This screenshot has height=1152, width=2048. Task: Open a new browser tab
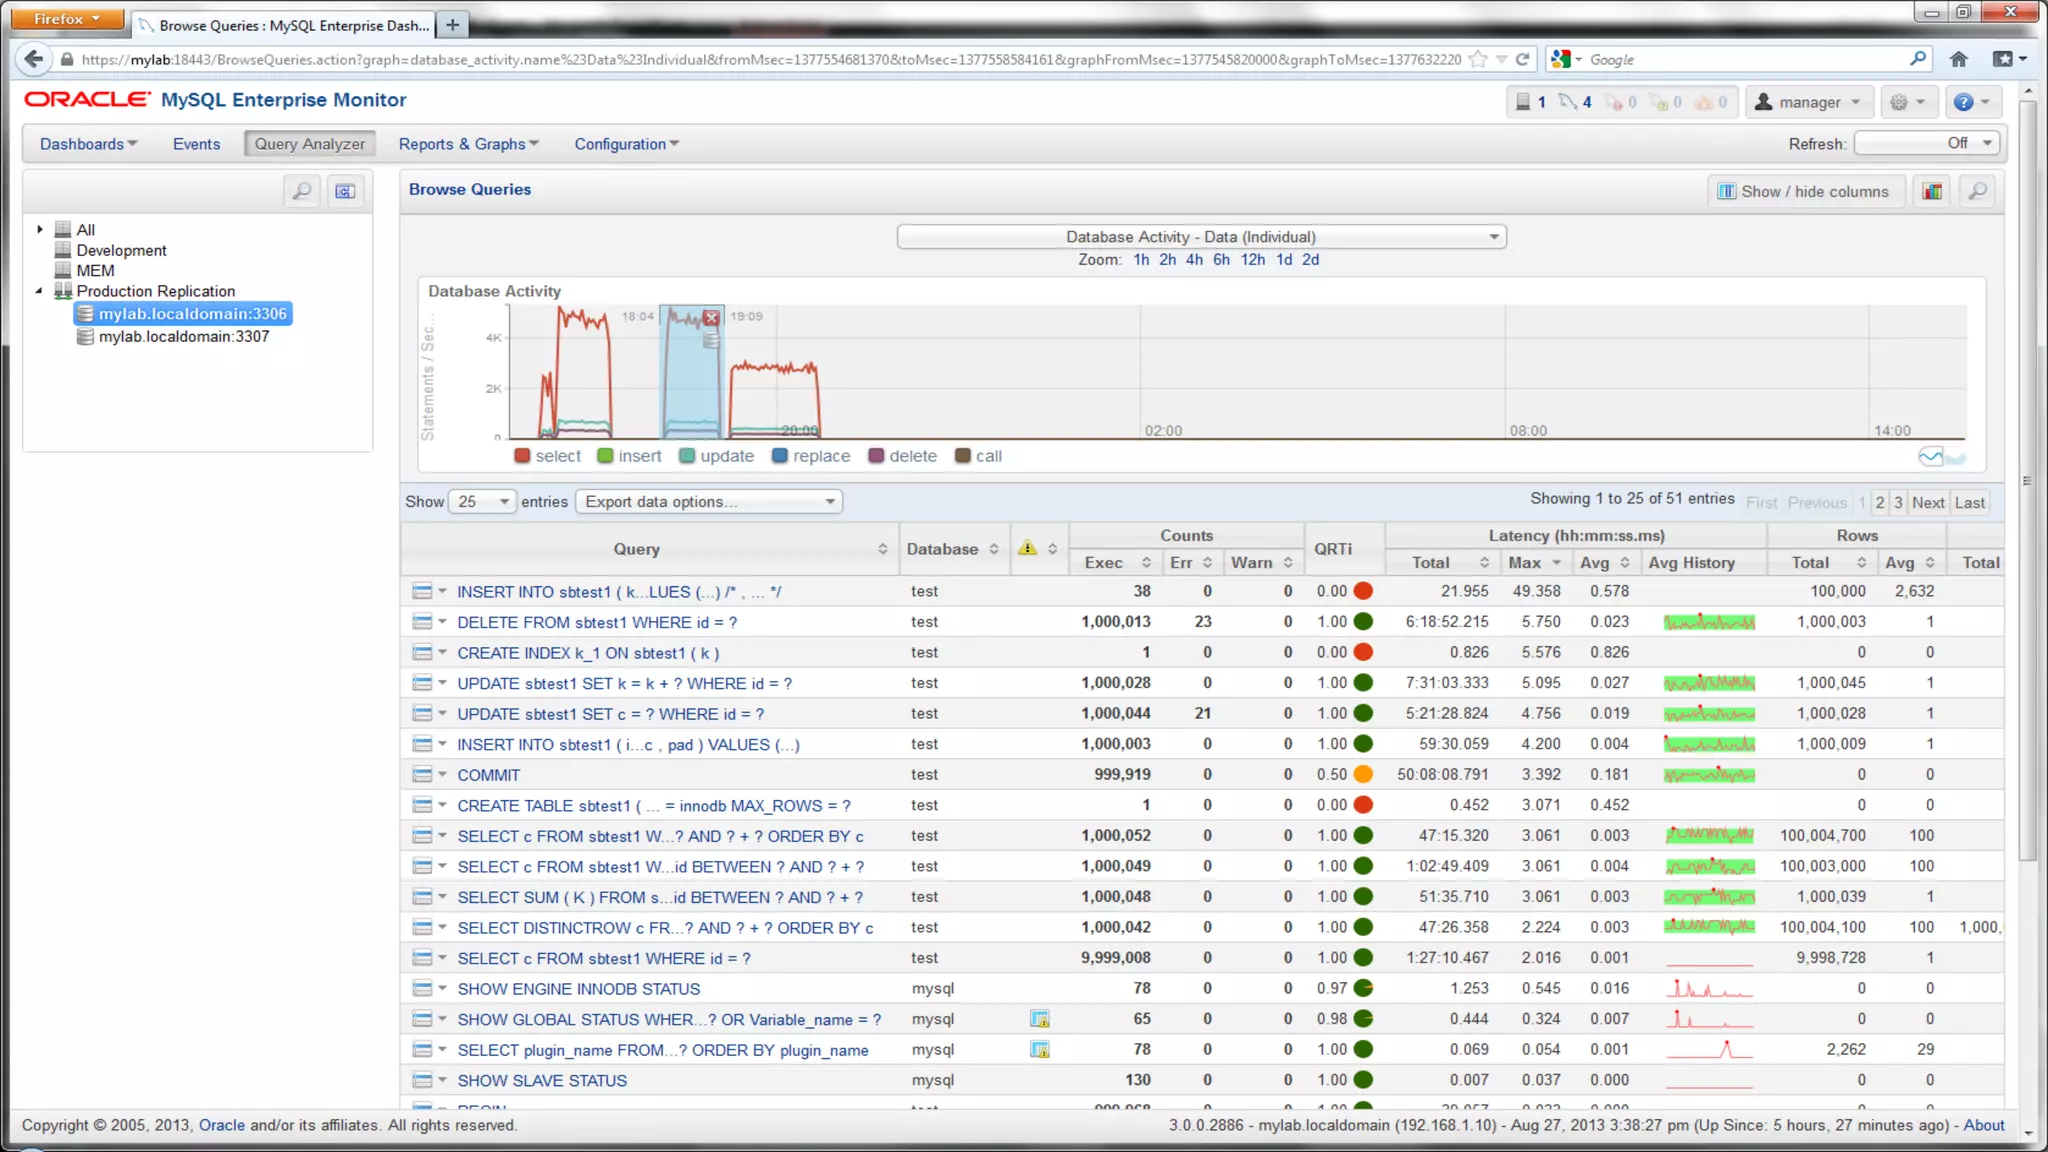pos(453,25)
